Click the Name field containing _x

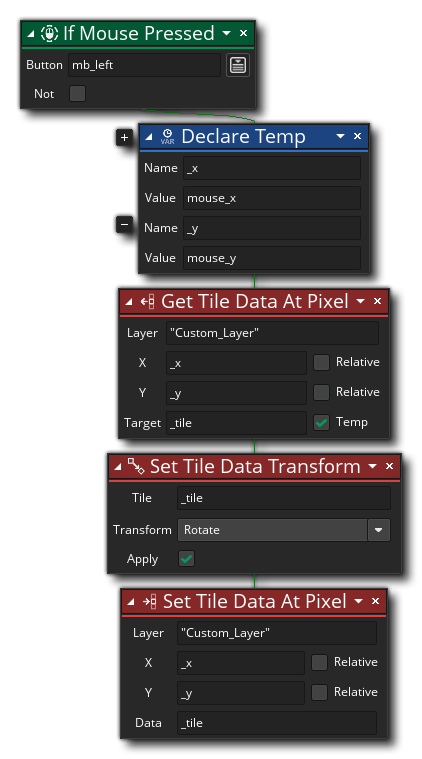point(272,168)
